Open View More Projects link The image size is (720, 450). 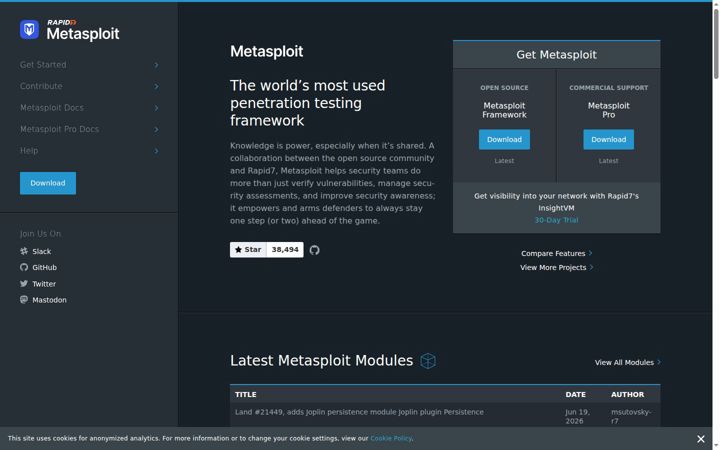(x=557, y=268)
